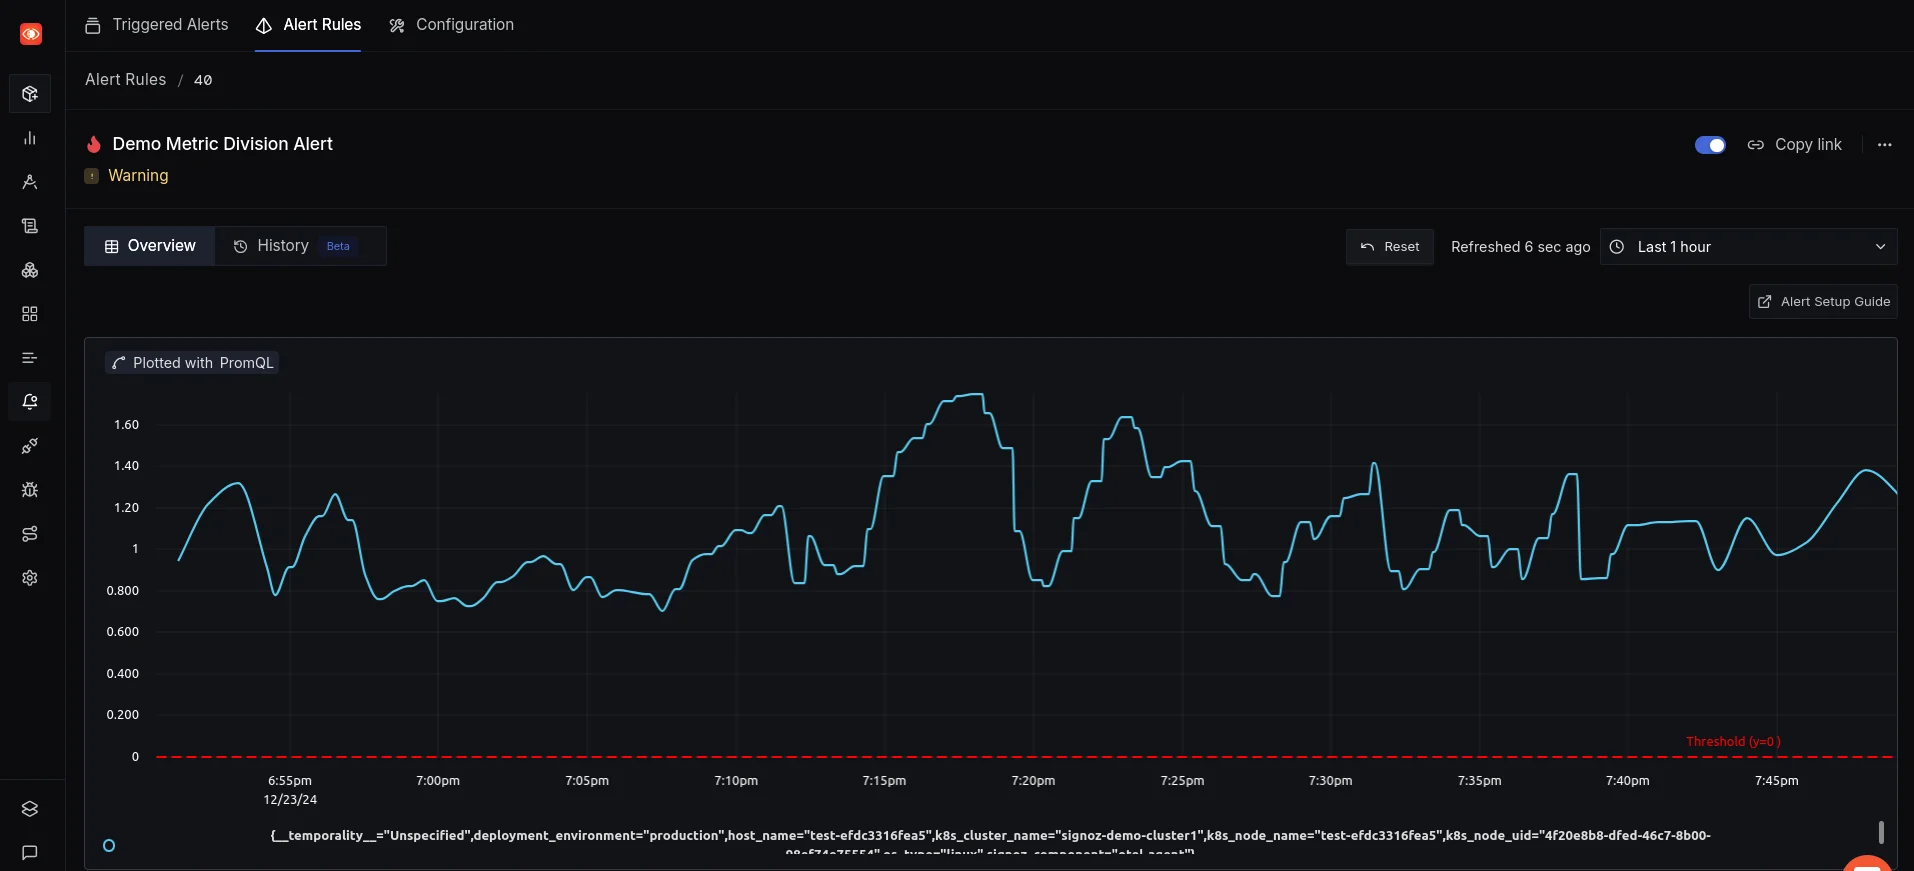Open the Exceptions bug icon in sidebar
The image size is (1914, 871).
(x=30, y=490)
